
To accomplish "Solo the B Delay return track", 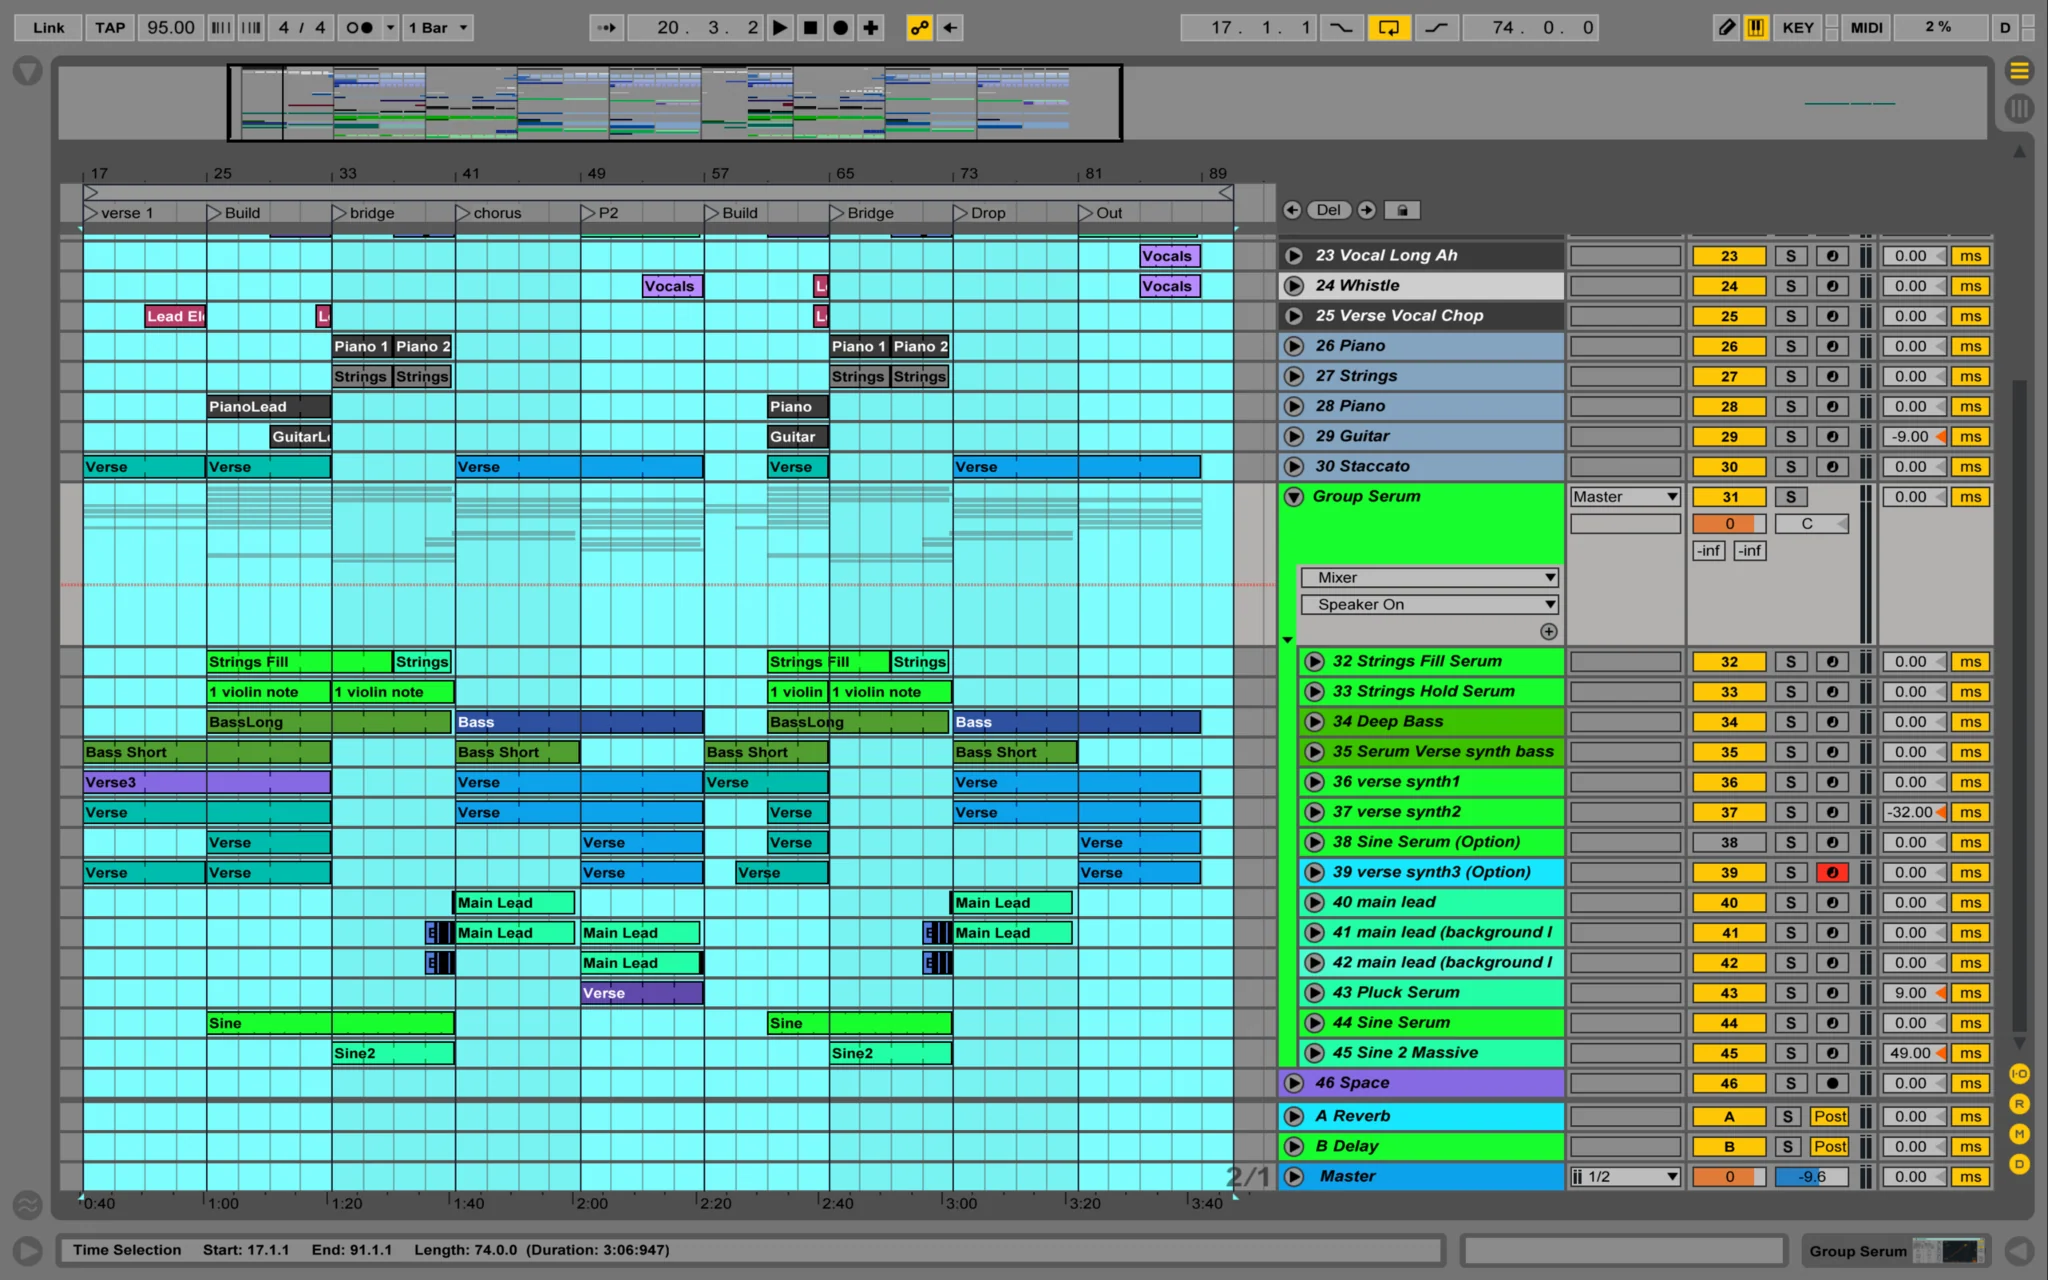I will (1788, 1147).
